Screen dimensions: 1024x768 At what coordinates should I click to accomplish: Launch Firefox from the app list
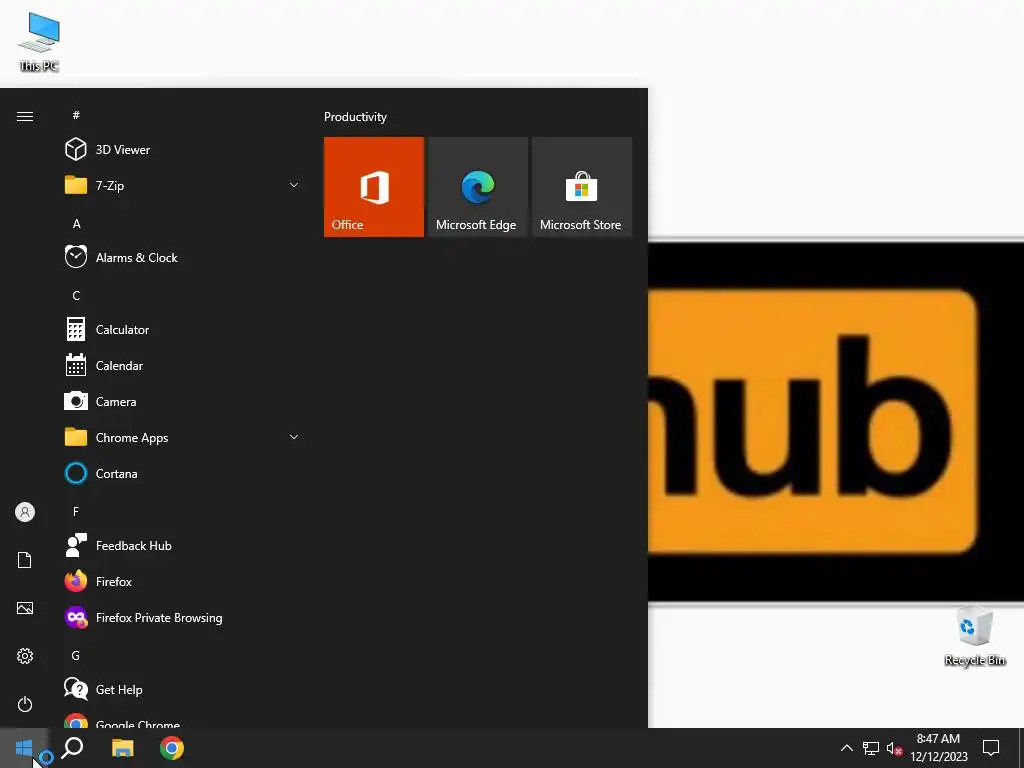point(183,581)
